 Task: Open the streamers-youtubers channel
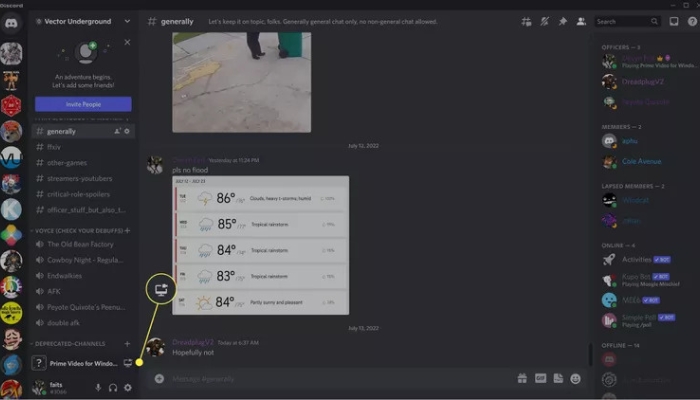coord(83,178)
